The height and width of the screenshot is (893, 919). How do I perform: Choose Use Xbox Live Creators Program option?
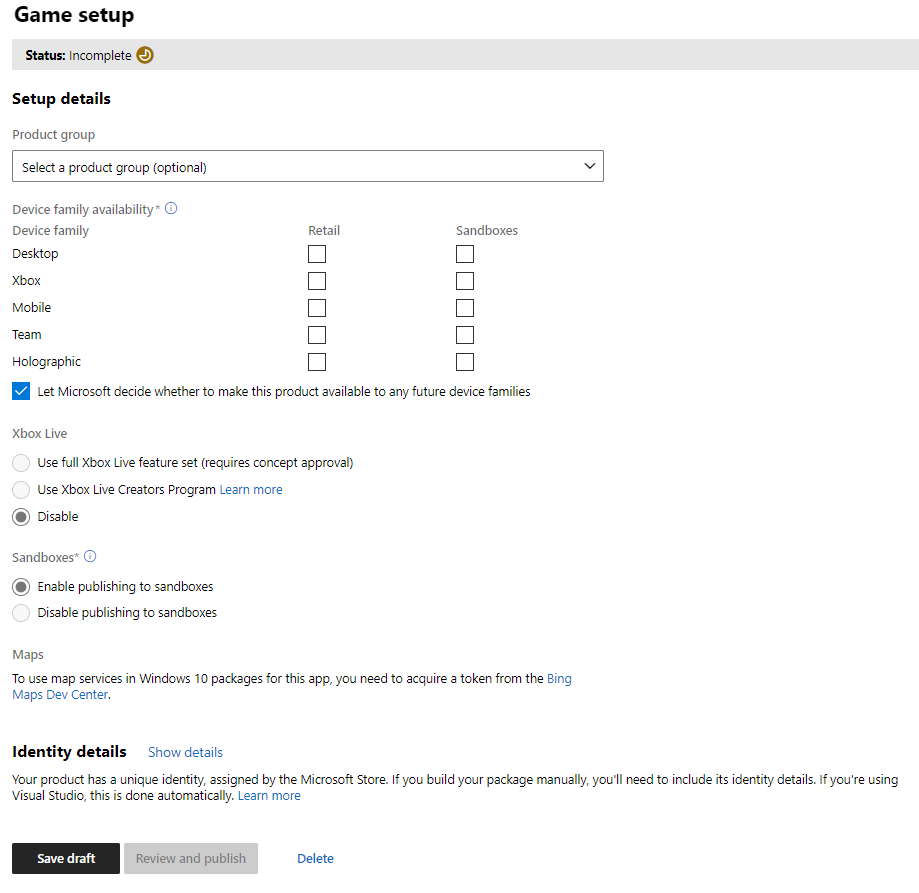tap(21, 490)
